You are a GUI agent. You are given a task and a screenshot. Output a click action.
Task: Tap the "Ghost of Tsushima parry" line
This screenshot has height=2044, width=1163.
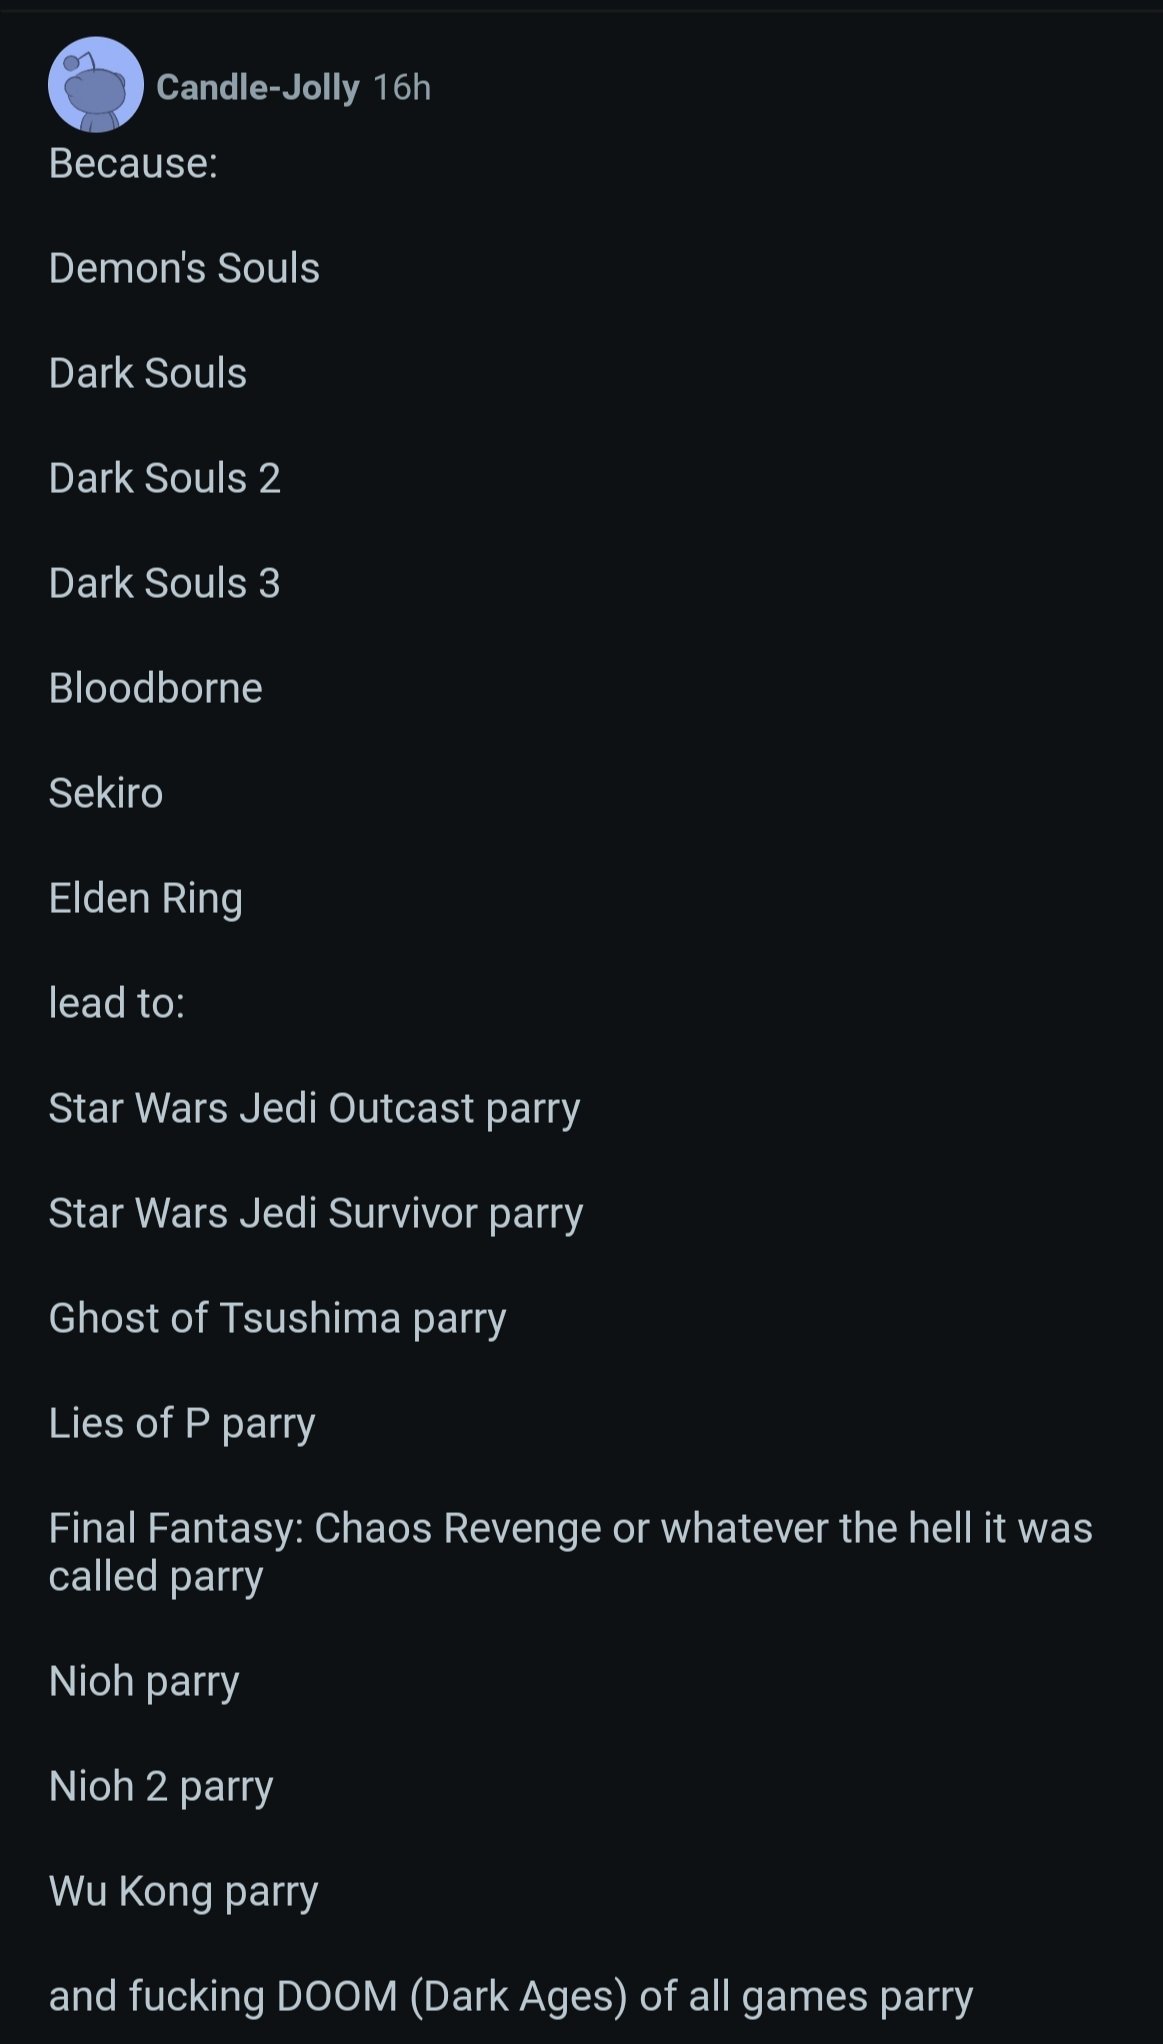277,1318
